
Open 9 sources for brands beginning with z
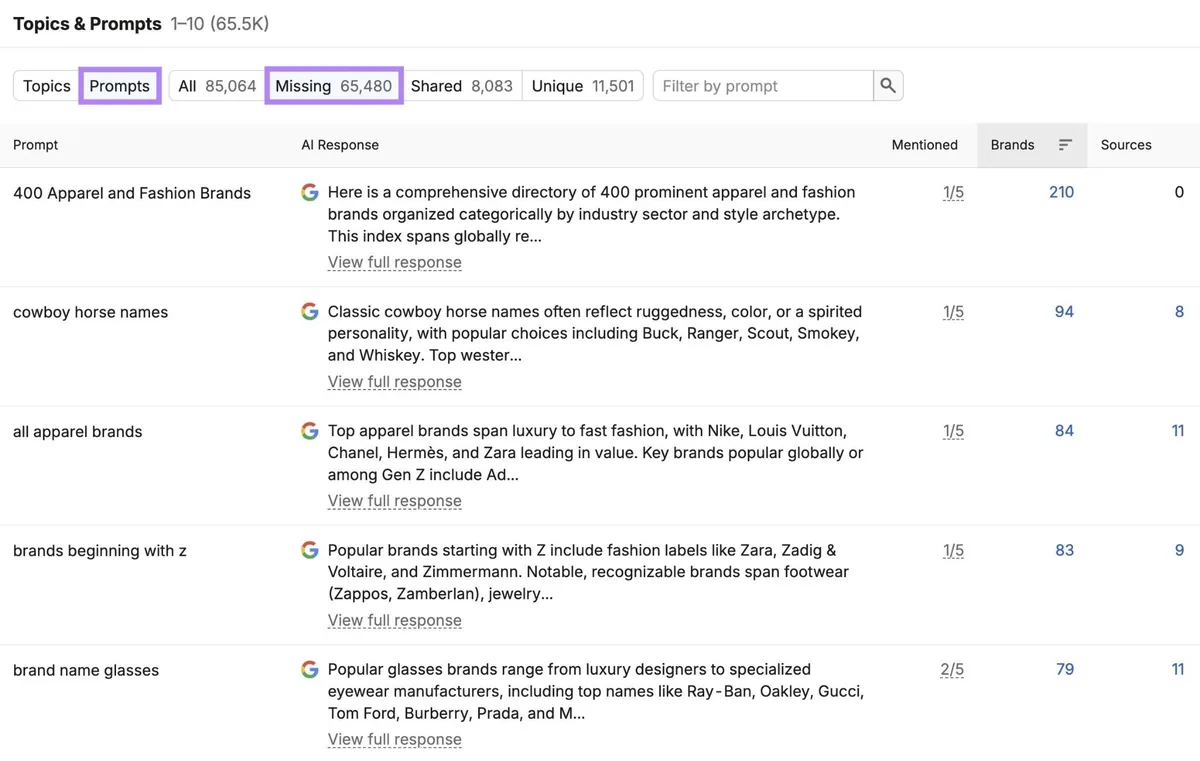coord(1179,550)
